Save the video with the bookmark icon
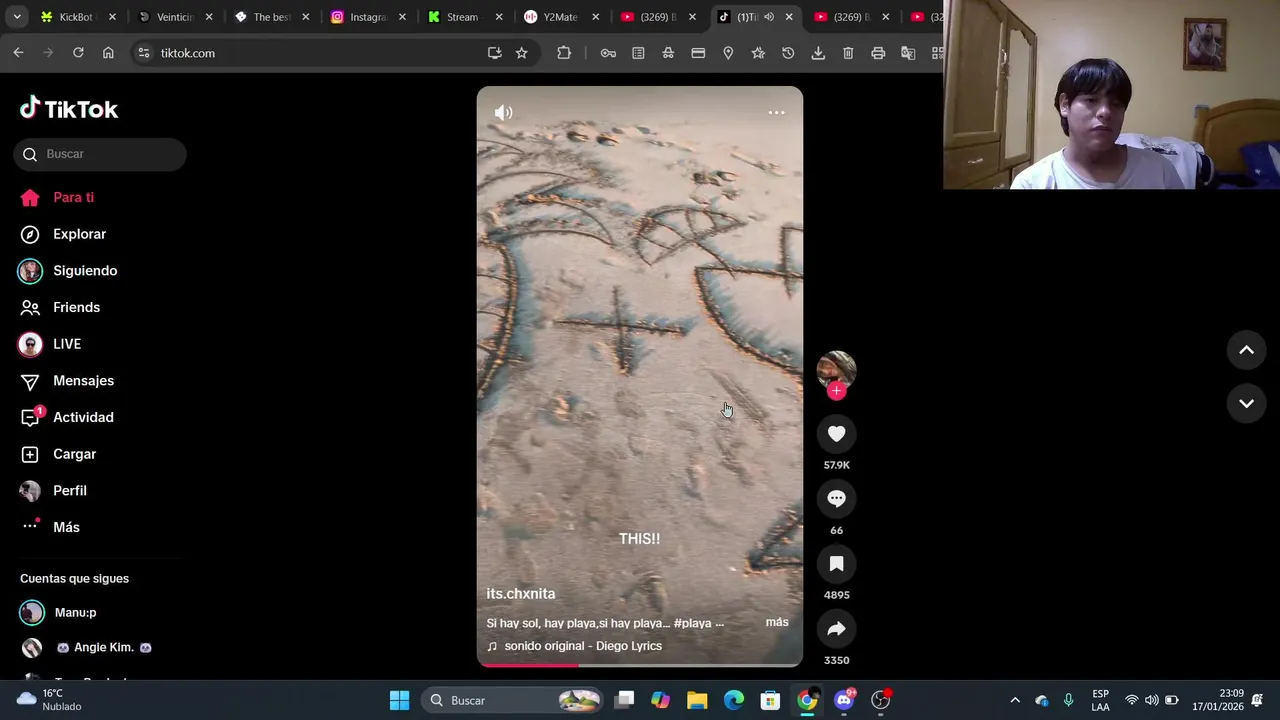The image size is (1280, 720). tap(837, 564)
